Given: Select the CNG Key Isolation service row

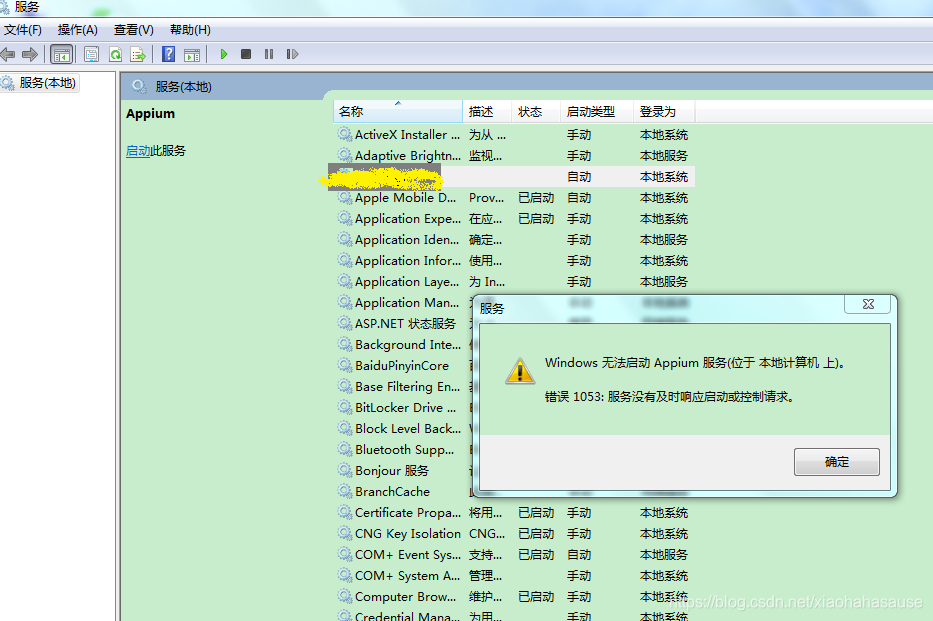Looking at the screenshot, I should point(514,534).
